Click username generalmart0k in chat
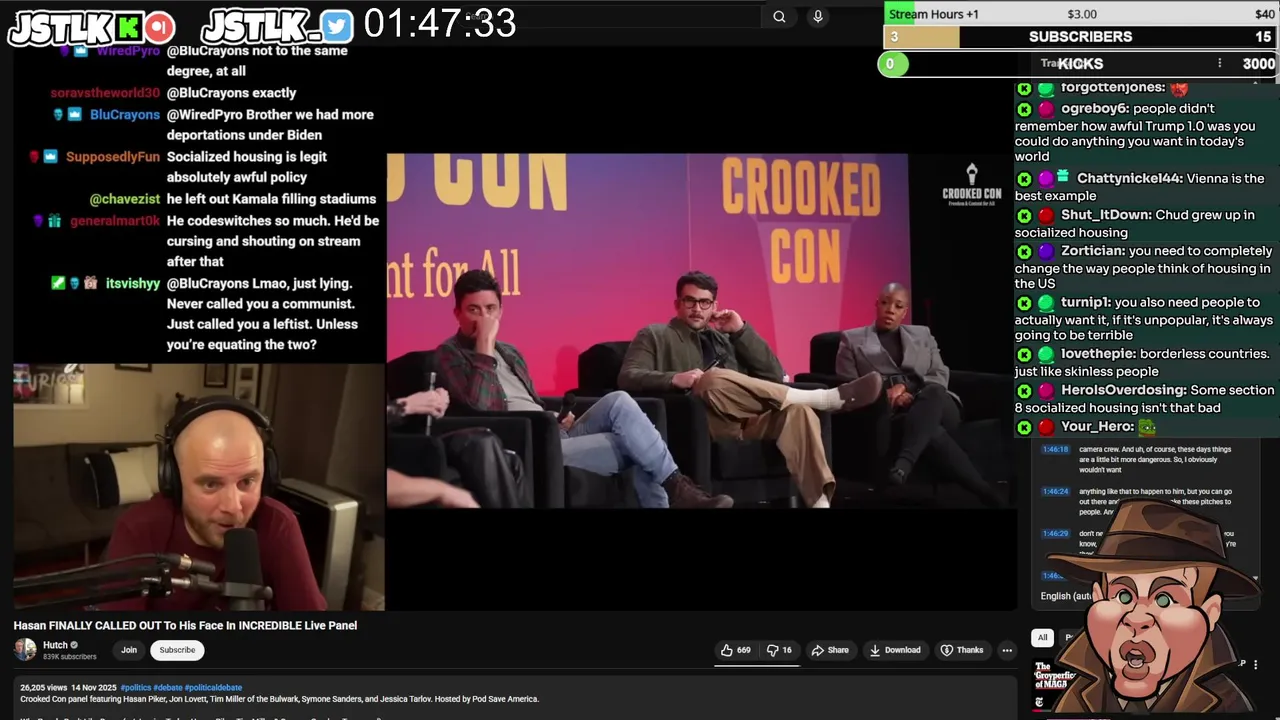Screen dimensions: 1280x720 (115, 221)
